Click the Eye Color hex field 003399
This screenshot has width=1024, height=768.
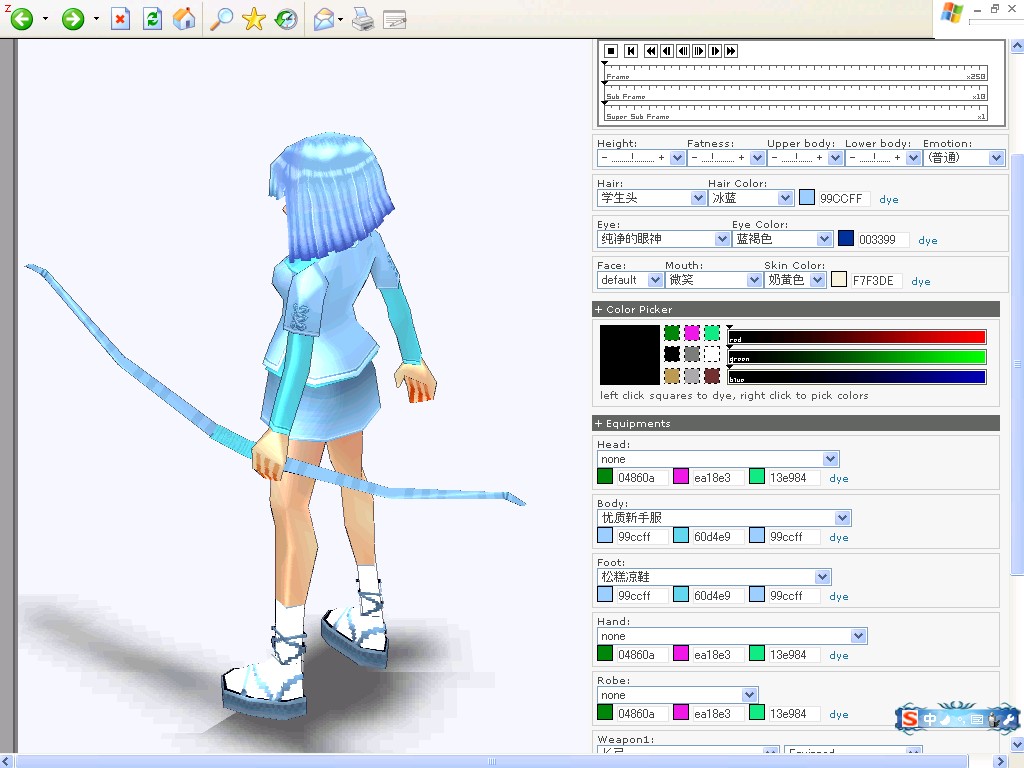point(882,240)
